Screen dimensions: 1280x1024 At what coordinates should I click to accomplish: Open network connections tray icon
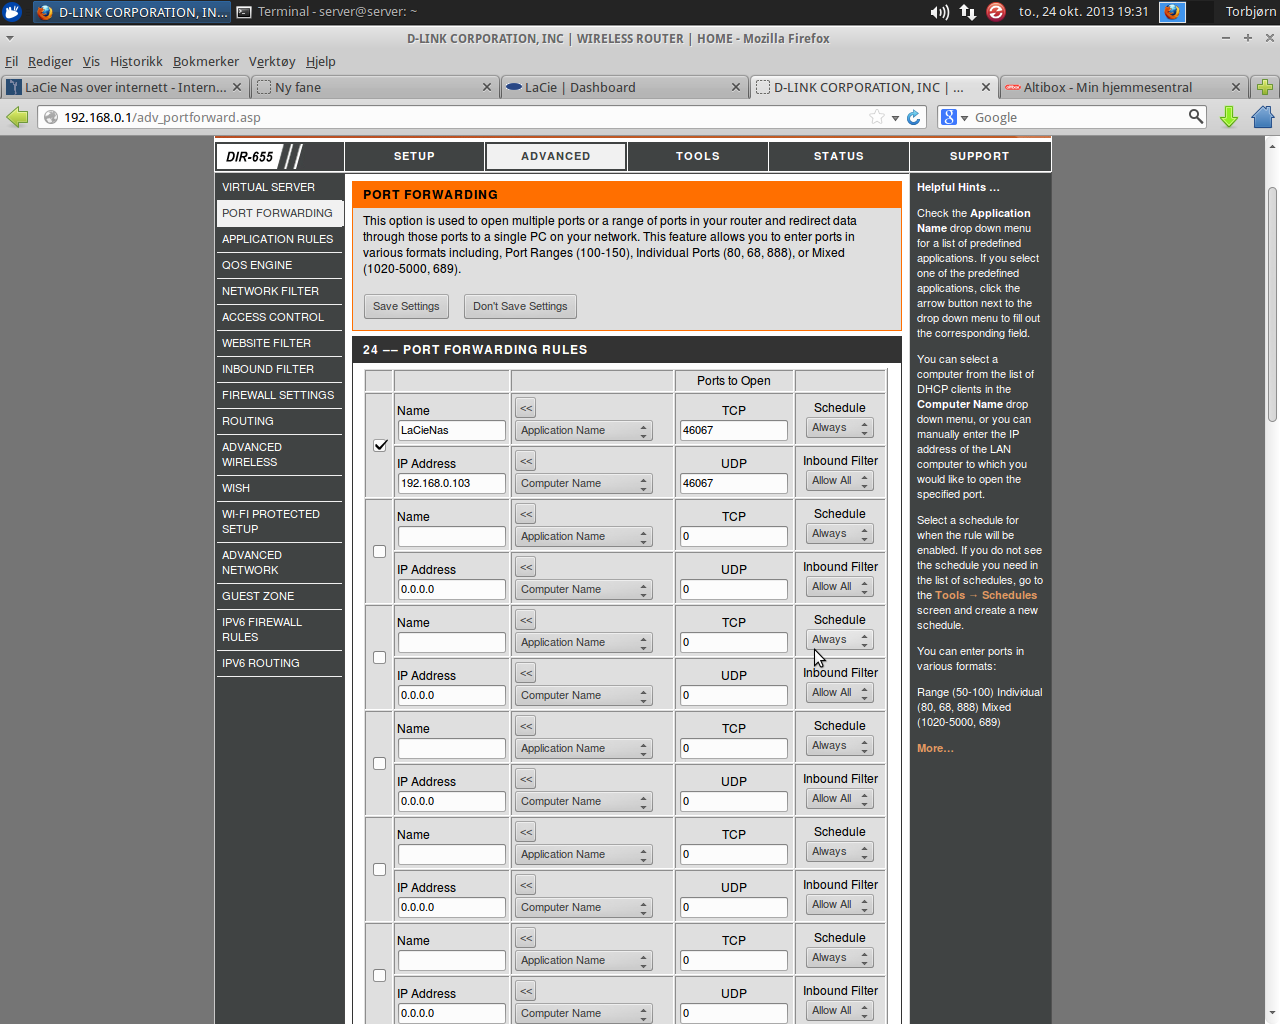coord(968,12)
